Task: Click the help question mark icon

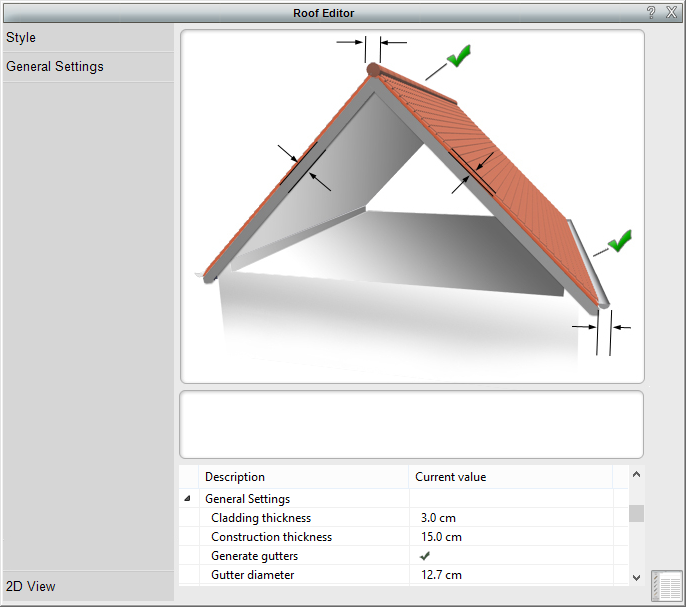Action: point(651,12)
